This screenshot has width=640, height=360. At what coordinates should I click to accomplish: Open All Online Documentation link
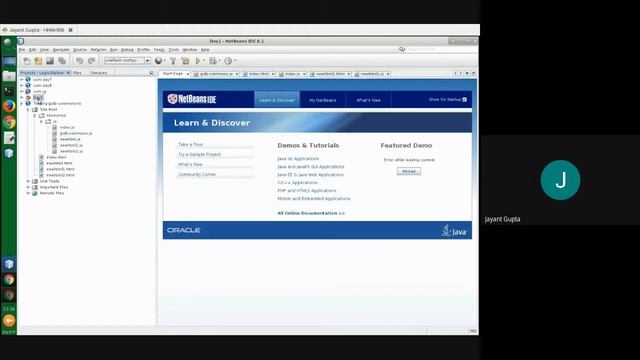[311, 213]
